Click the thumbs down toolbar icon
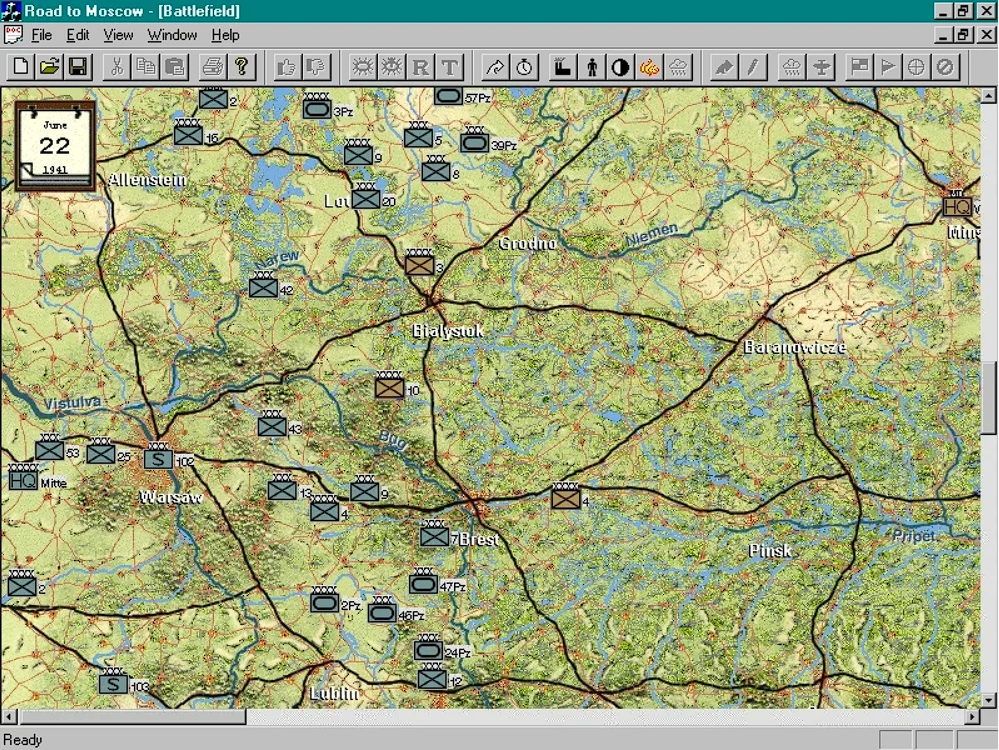The width and height of the screenshot is (999, 750). pyautogui.click(x=315, y=67)
